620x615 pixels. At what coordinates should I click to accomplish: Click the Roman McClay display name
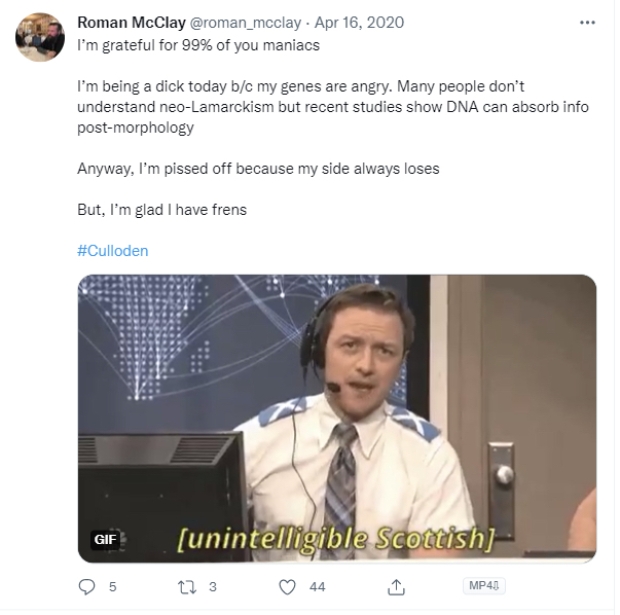pyautogui.click(x=131, y=23)
